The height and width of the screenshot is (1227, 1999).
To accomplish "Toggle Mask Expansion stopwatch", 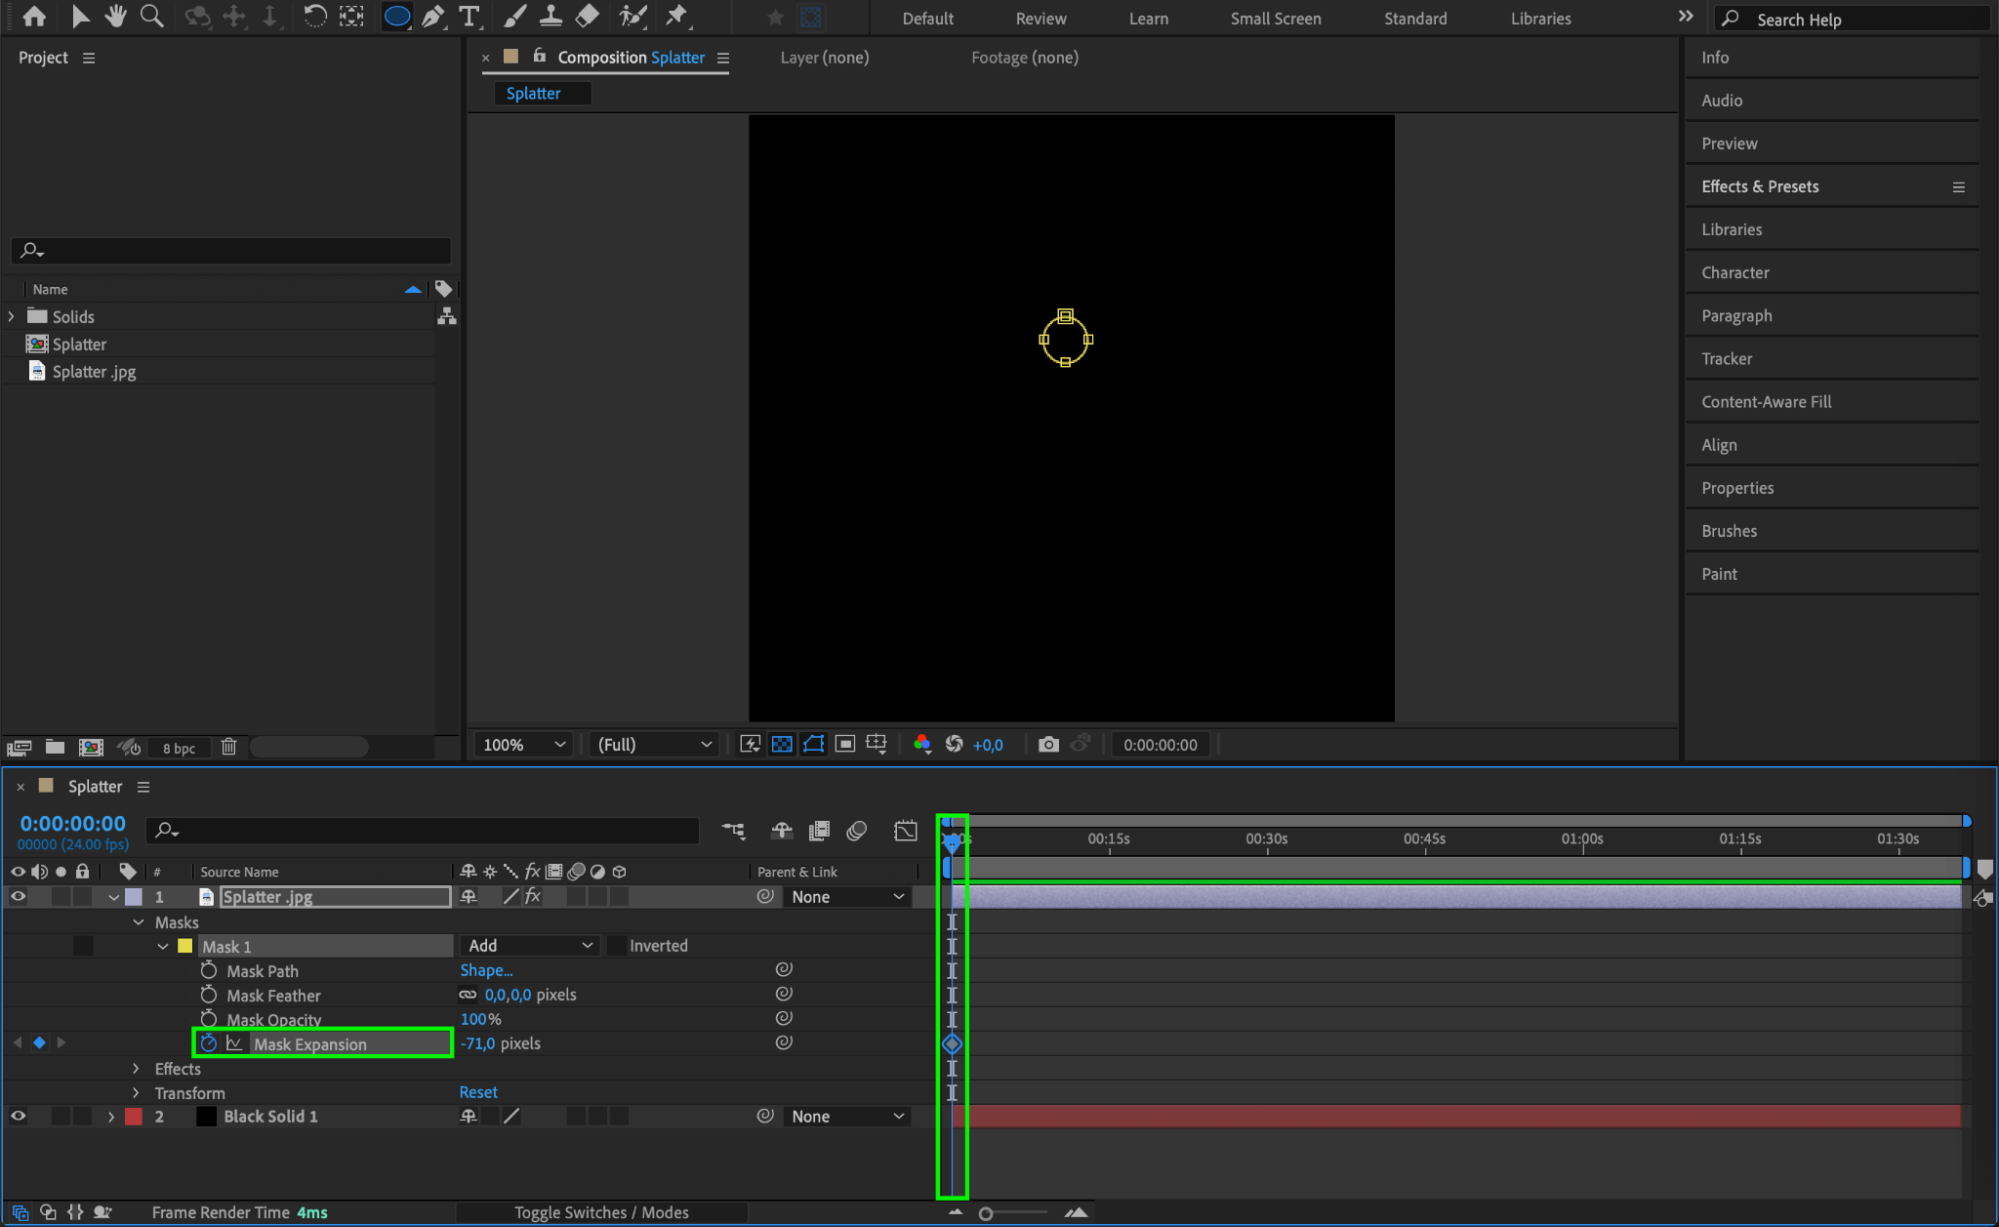I will coord(208,1043).
